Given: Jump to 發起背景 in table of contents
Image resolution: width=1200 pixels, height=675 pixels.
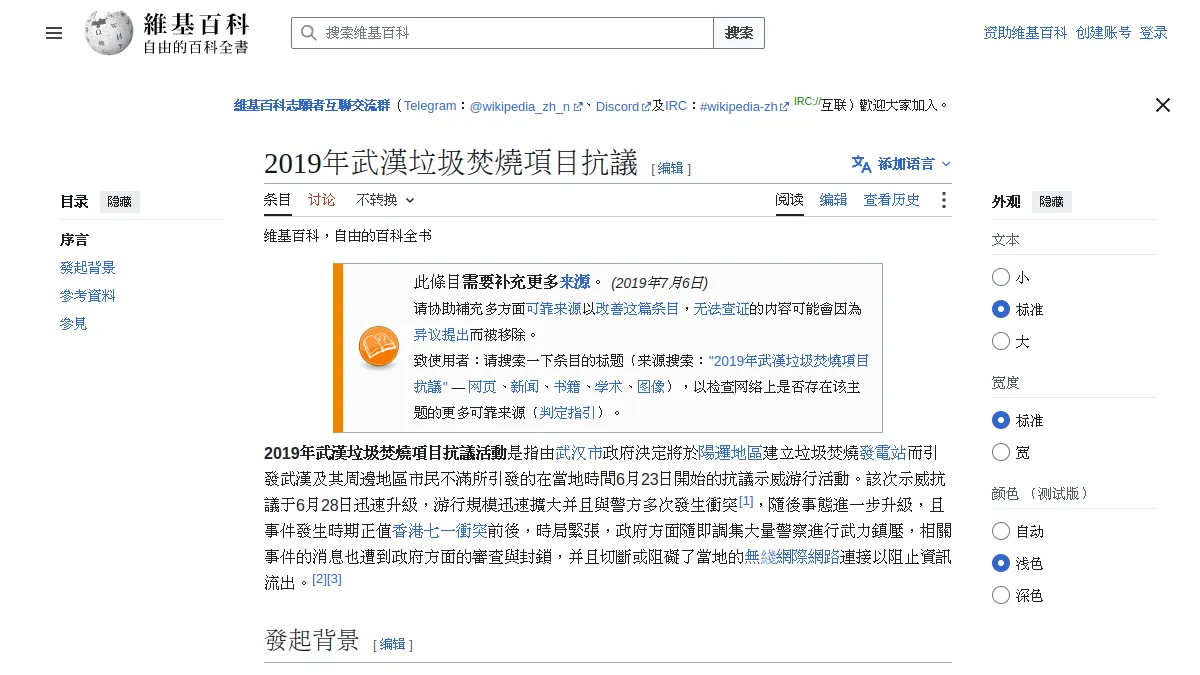Looking at the screenshot, I should (88, 268).
